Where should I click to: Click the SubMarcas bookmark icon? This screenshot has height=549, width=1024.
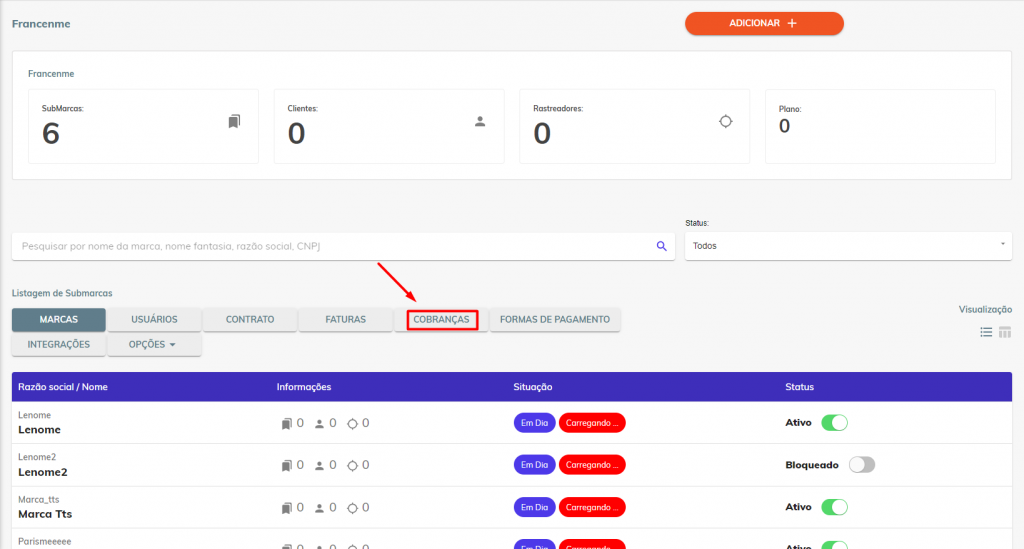234,121
